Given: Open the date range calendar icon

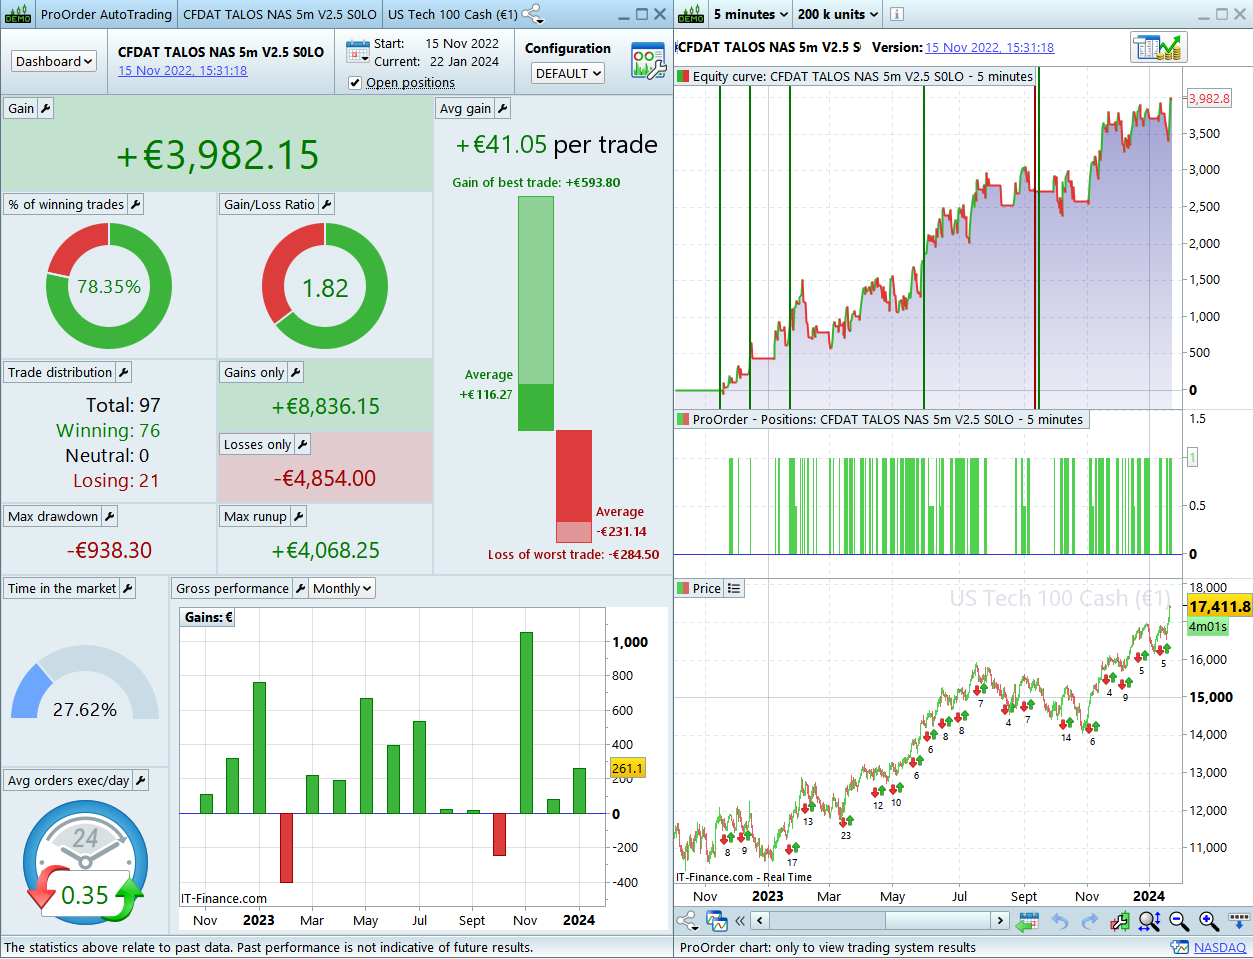Looking at the screenshot, I should 357,52.
